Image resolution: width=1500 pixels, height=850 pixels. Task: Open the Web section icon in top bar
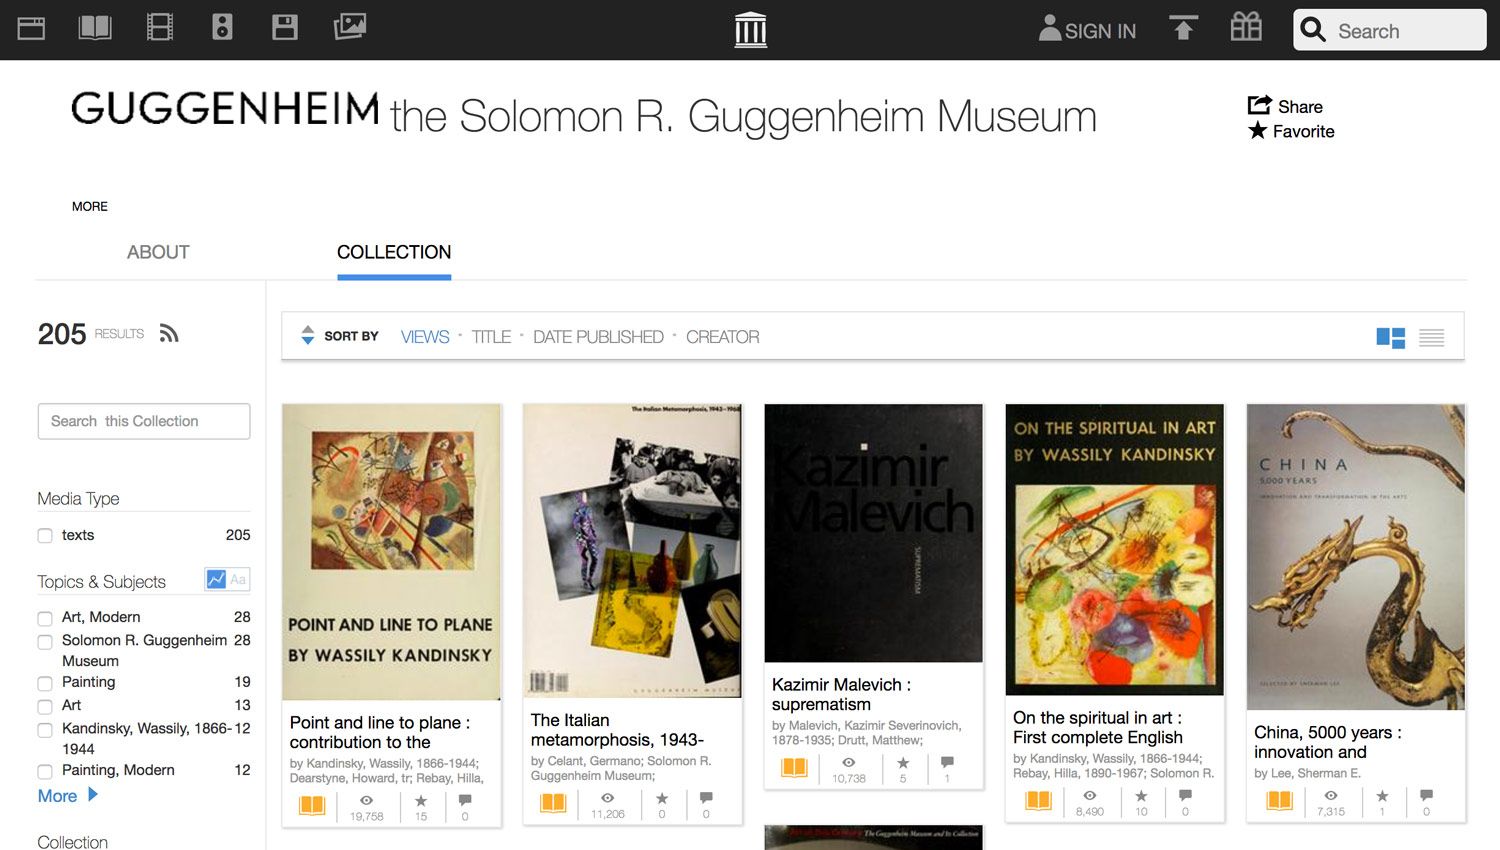31,27
